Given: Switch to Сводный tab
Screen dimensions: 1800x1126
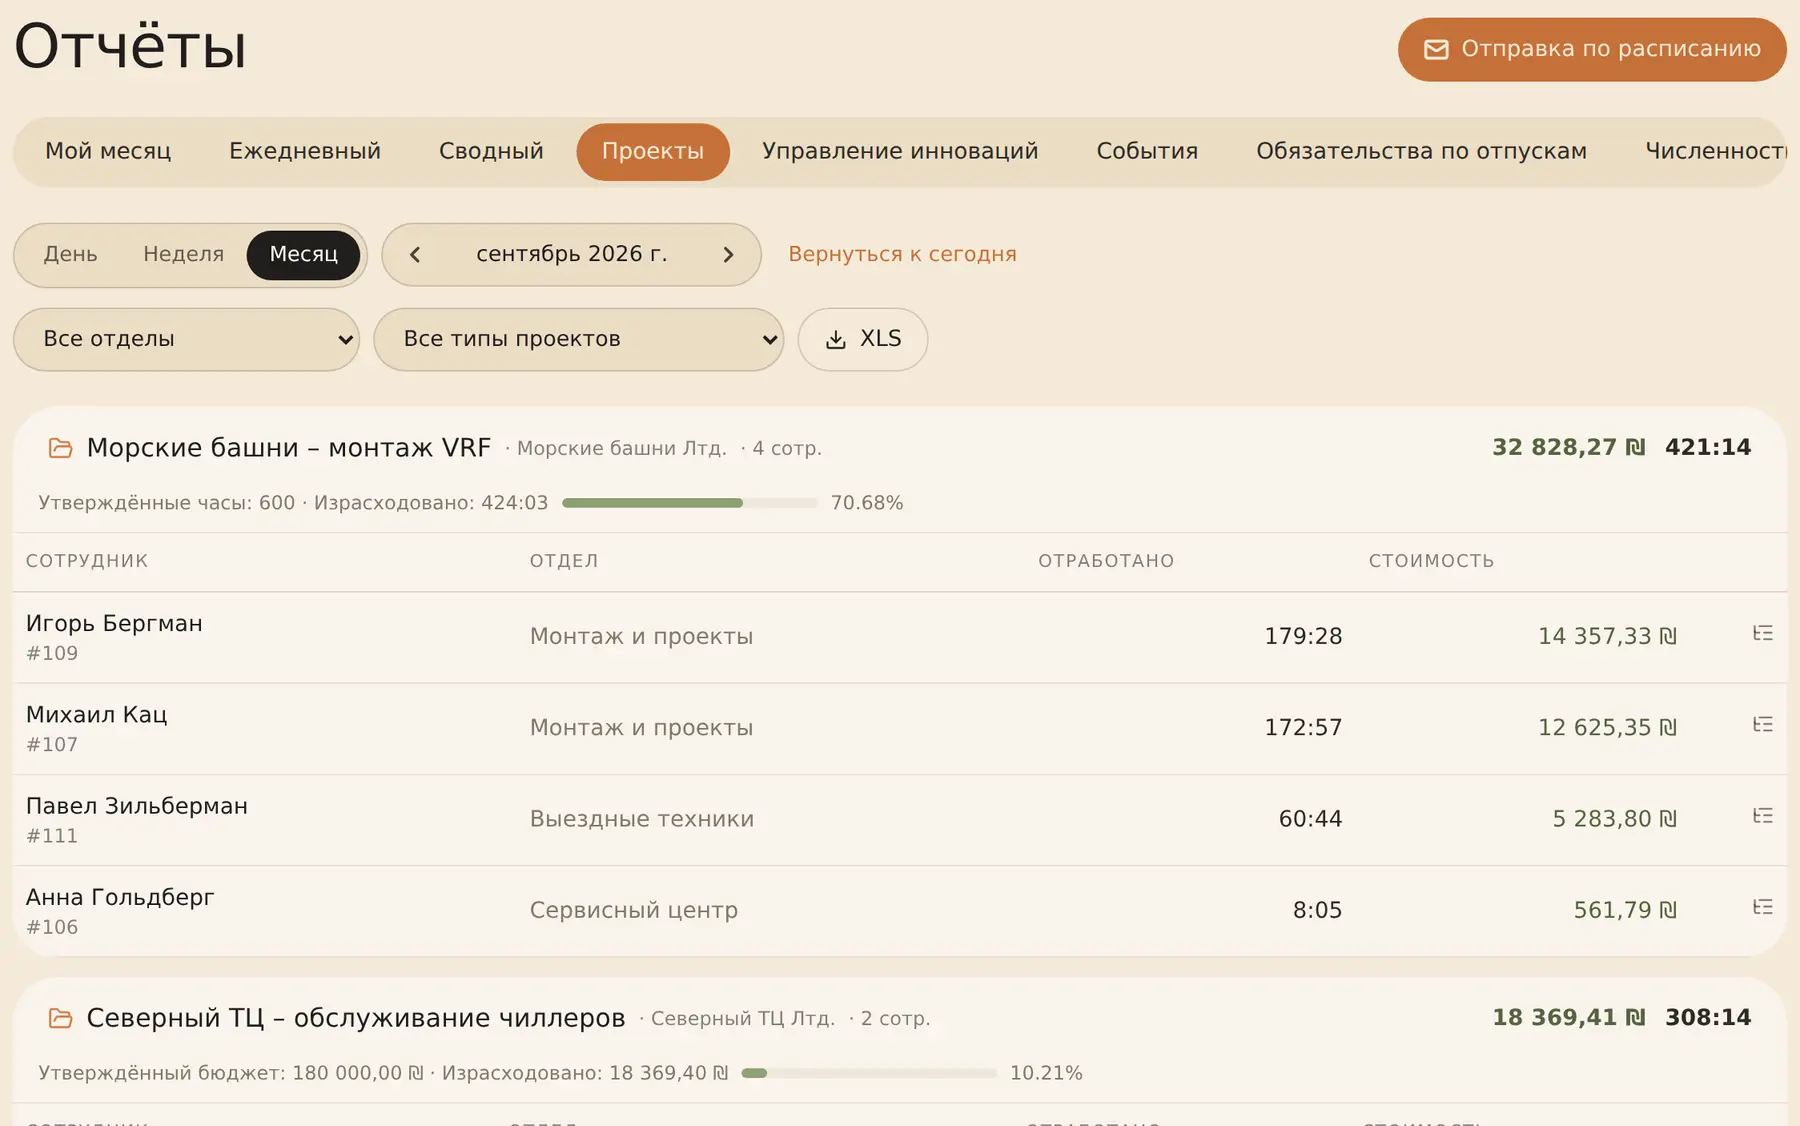Looking at the screenshot, I should [491, 151].
